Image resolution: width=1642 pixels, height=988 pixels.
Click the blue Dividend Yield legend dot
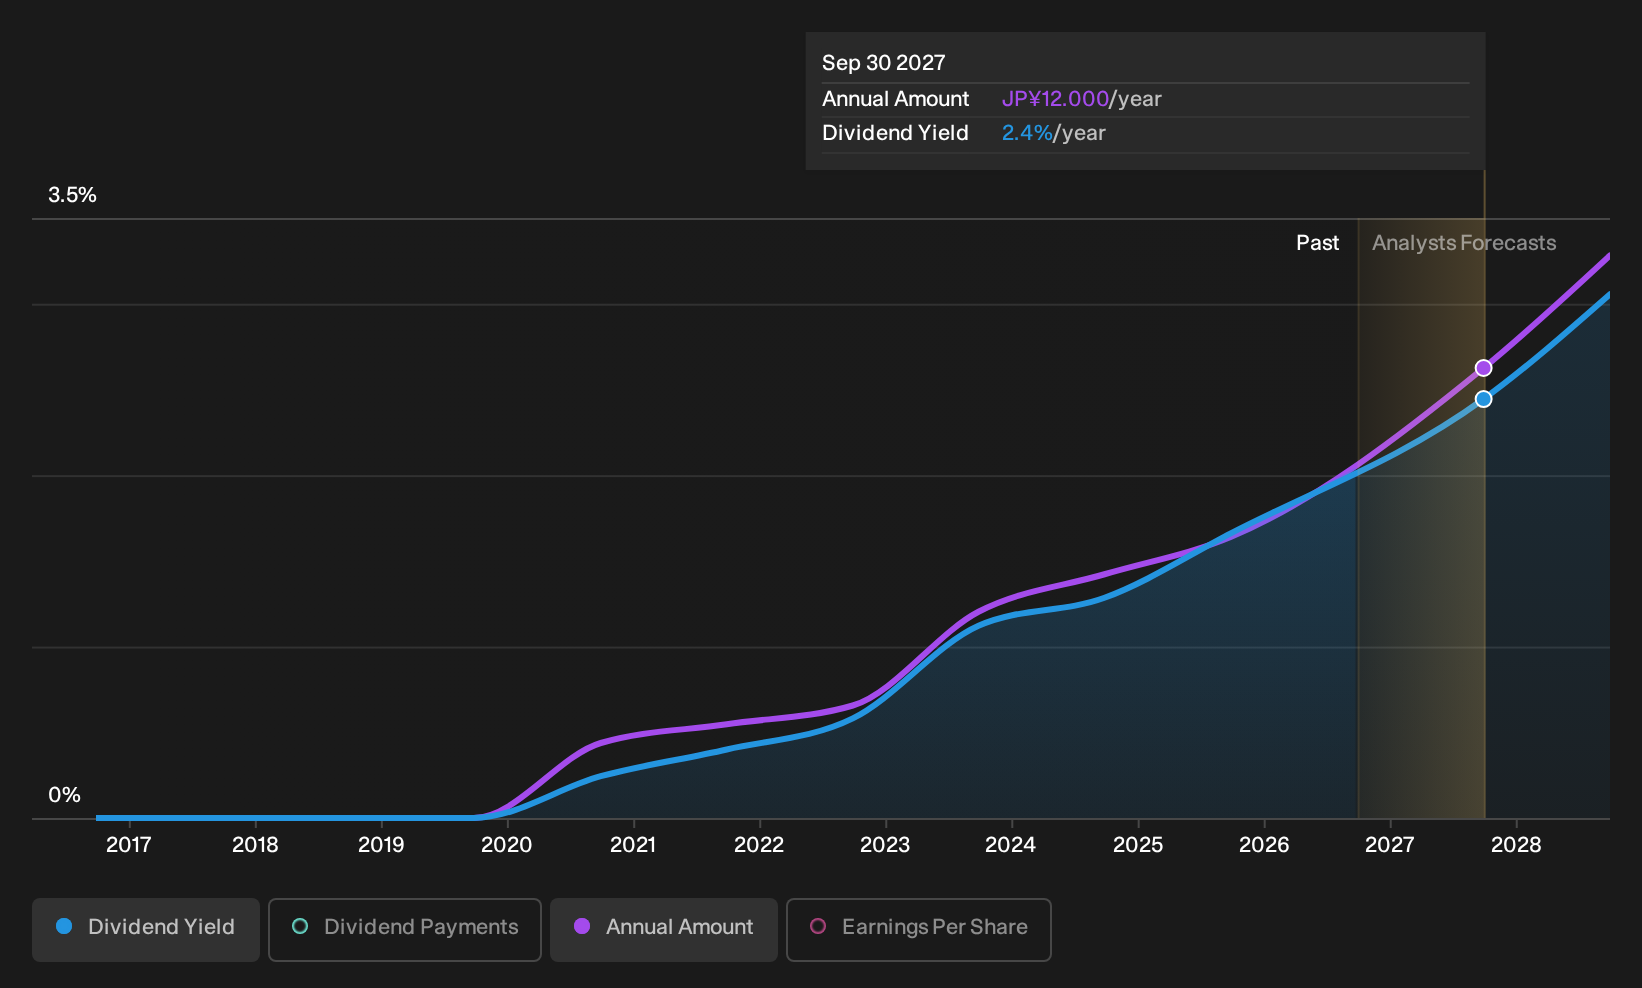[64, 926]
